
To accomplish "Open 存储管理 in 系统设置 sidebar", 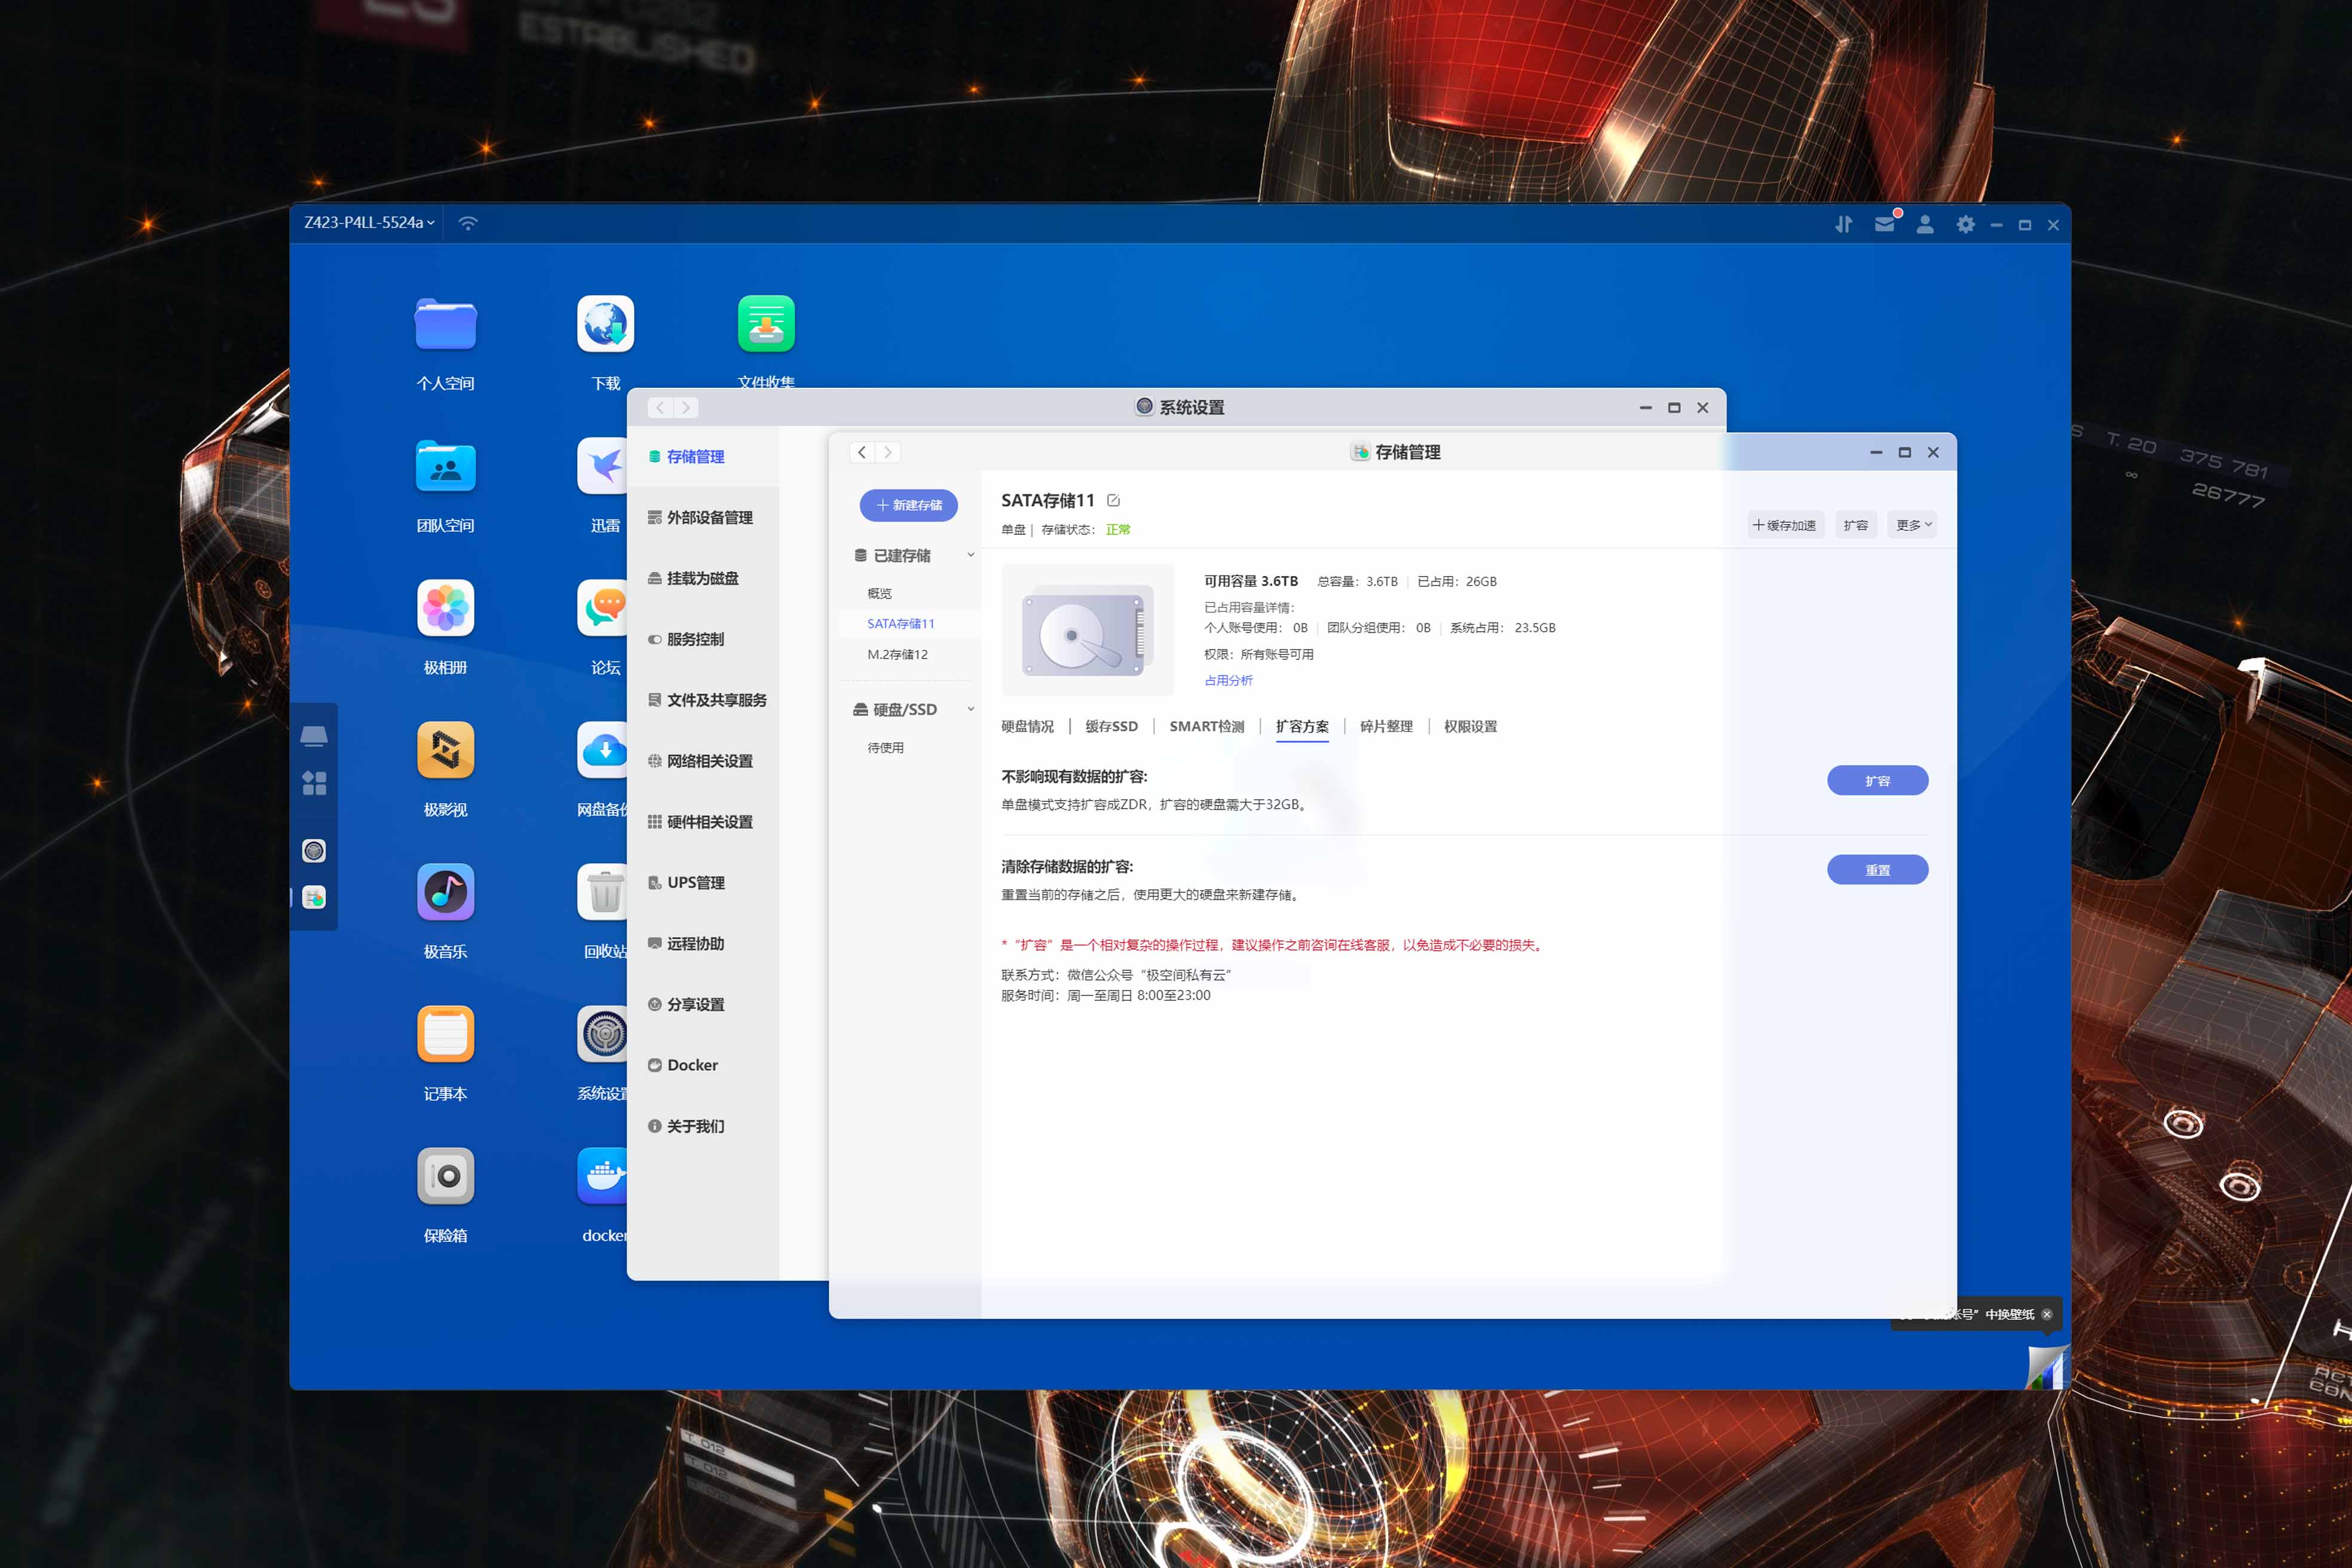I will pos(703,456).
